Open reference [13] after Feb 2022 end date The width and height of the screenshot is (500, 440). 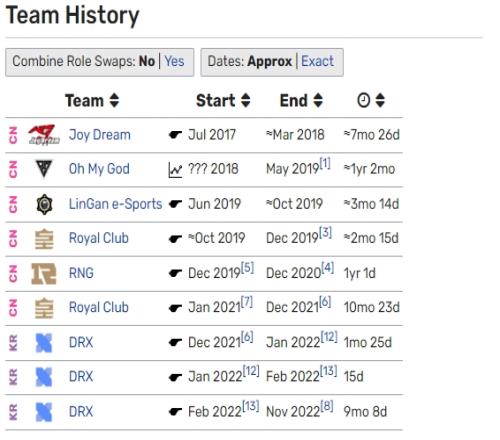[329, 371]
